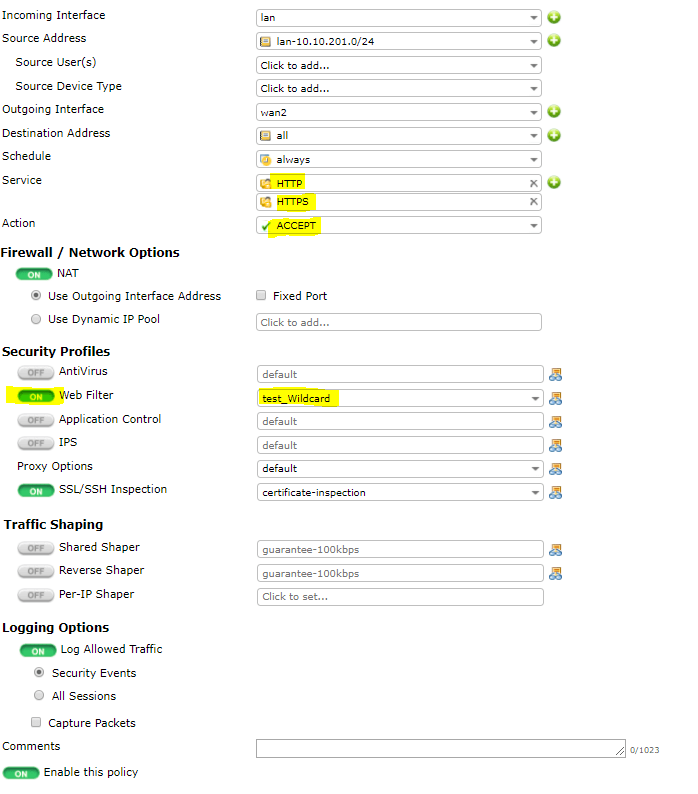The height and width of the screenshot is (794, 698).
Task: Remove the HTTP service entry
Action: point(533,183)
